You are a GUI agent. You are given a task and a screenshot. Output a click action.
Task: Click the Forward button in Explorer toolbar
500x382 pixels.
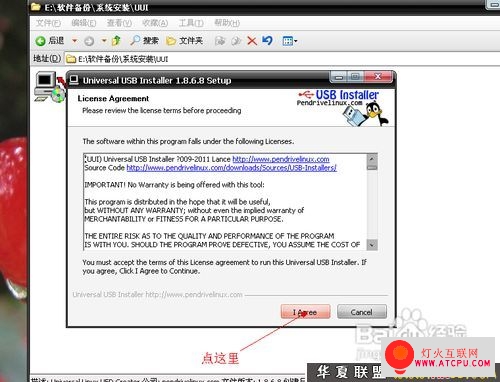click(x=89, y=41)
